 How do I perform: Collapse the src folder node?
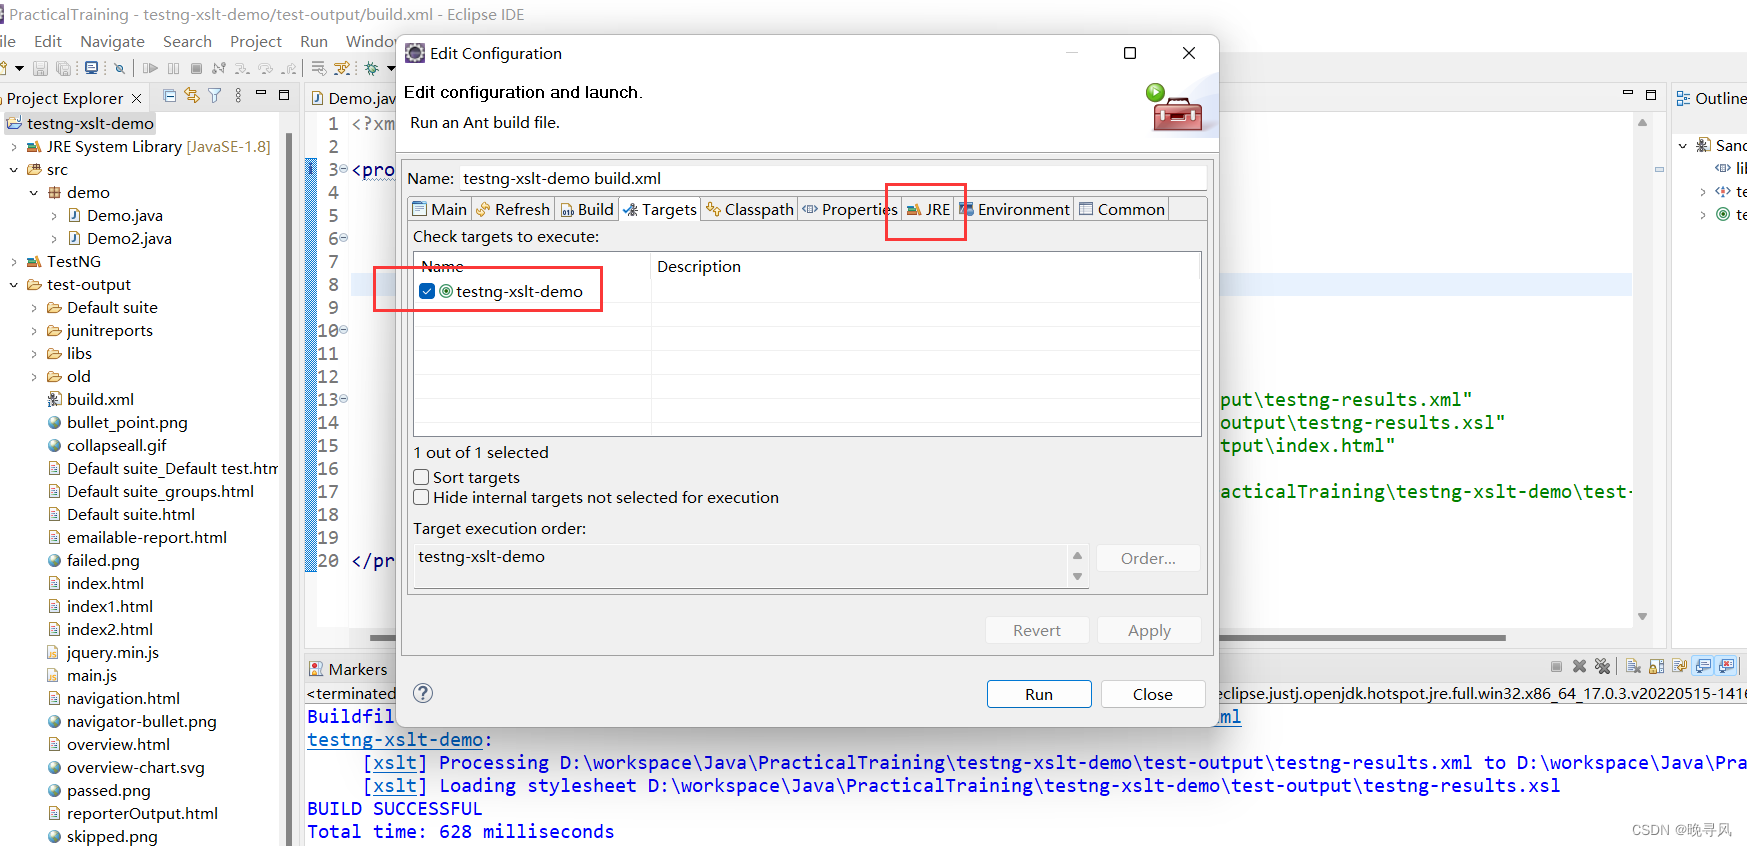14,170
